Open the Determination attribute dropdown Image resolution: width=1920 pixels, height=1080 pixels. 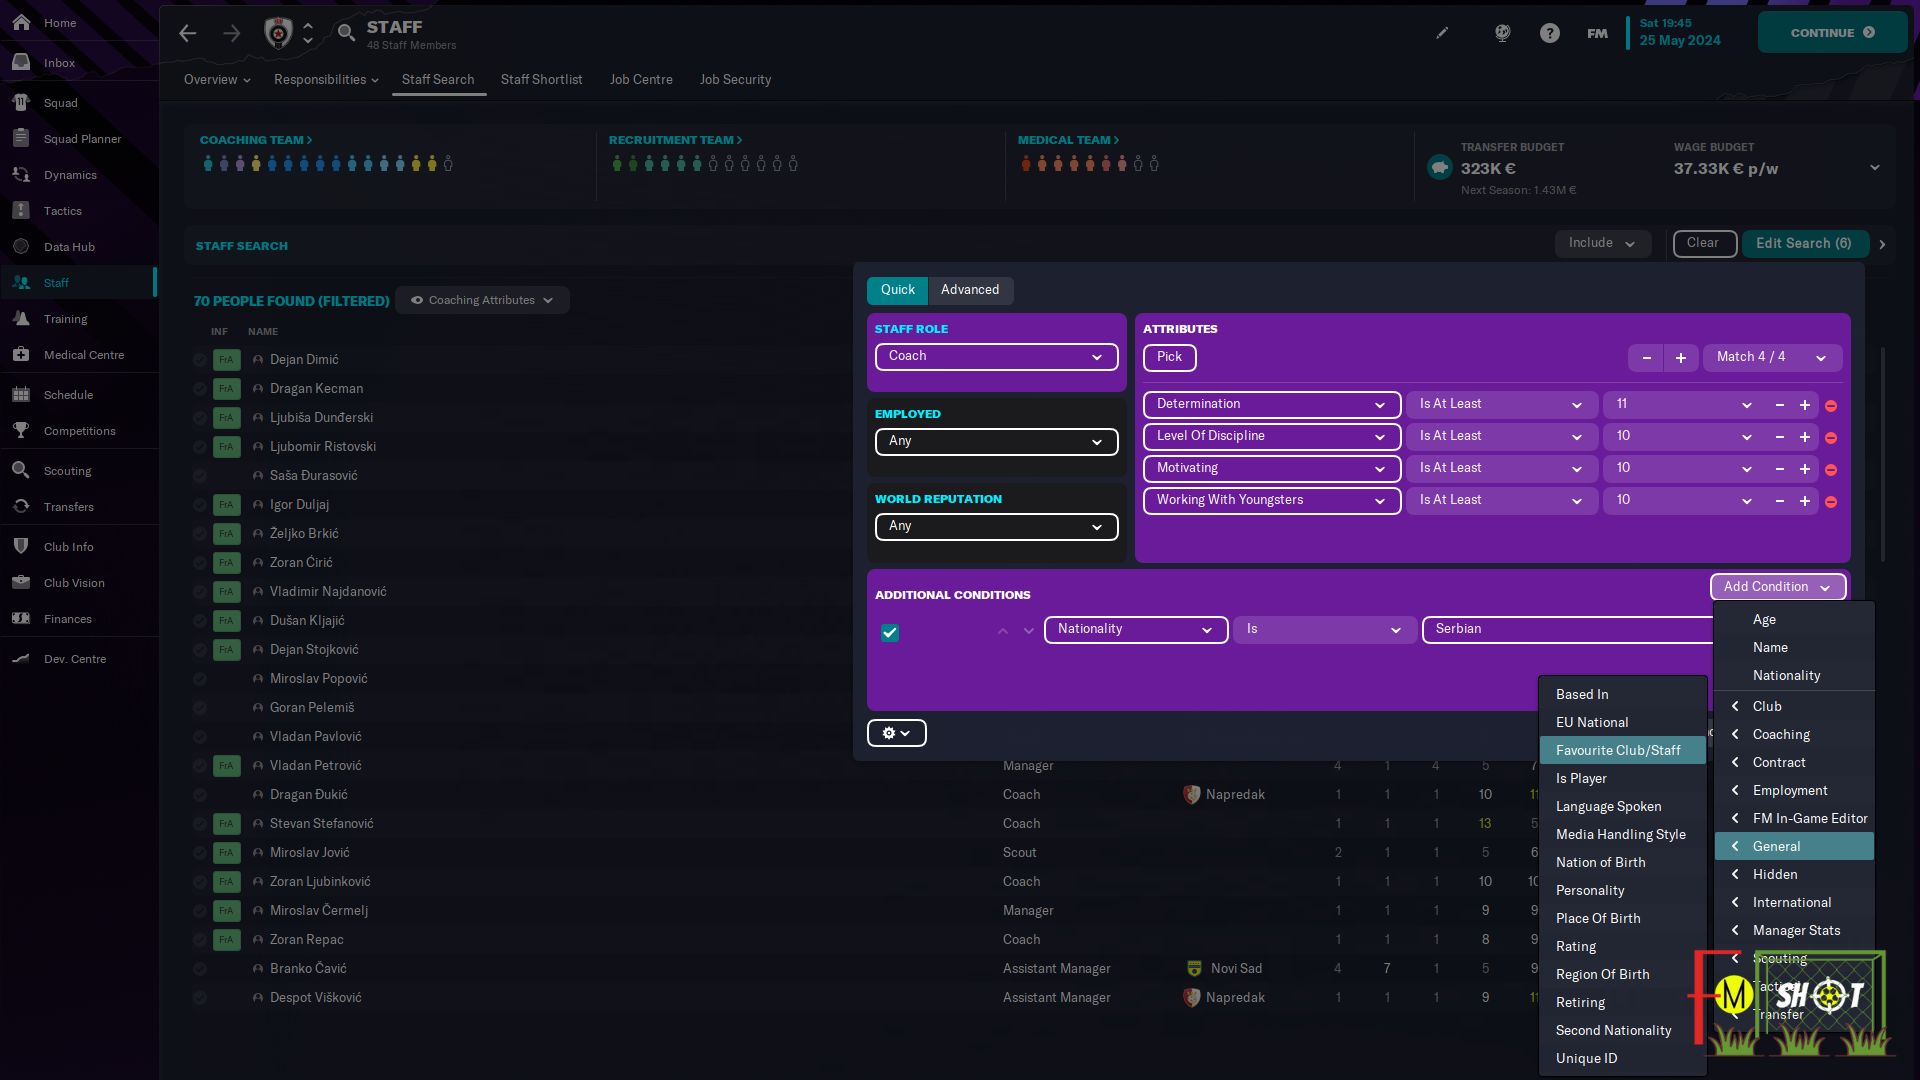click(x=1271, y=405)
